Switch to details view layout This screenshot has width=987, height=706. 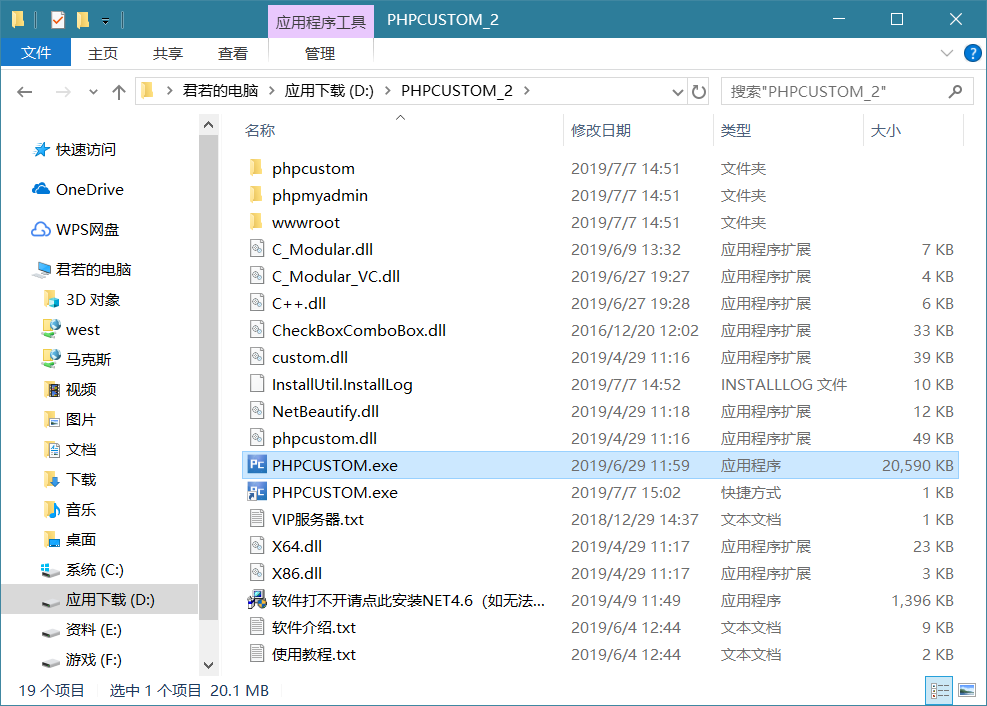939,691
